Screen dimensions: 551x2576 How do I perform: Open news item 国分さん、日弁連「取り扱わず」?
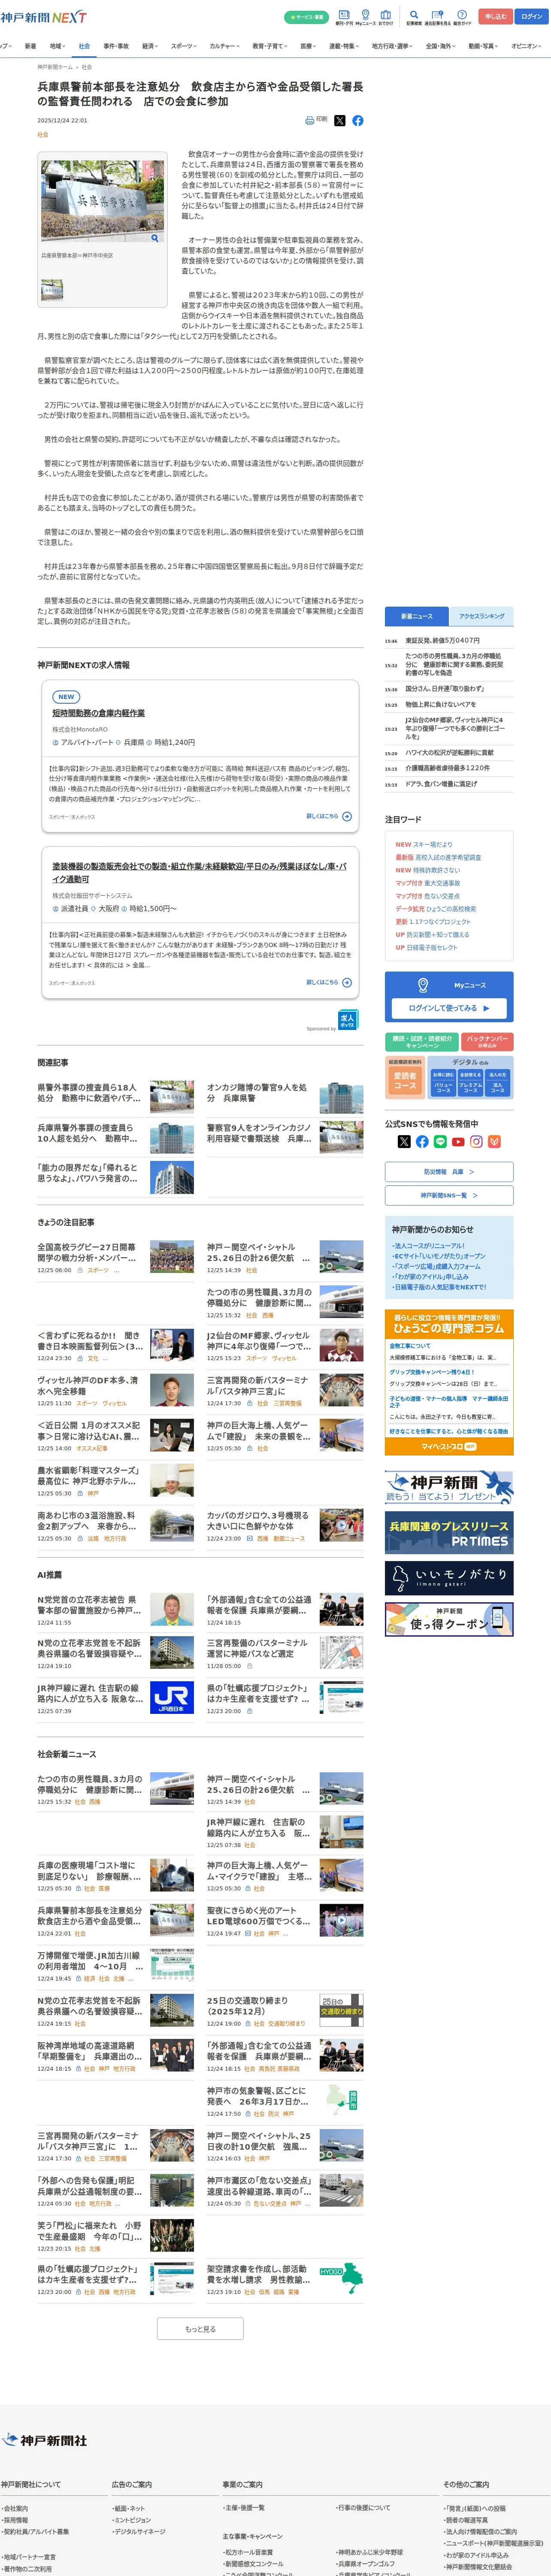click(444, 689)
